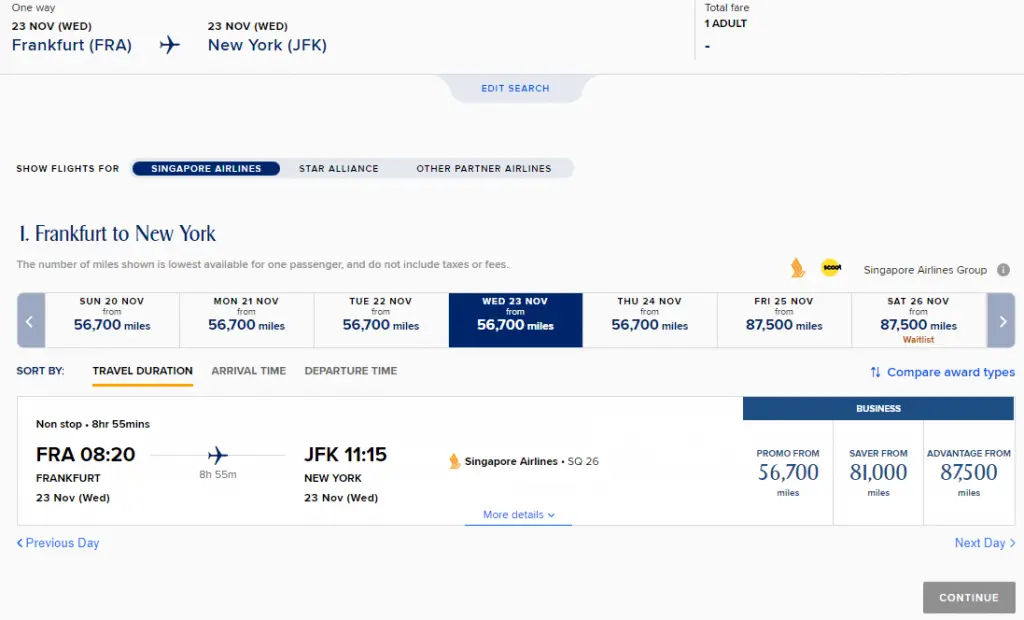1024x620 pixels.
Task: Switch to Star Alliance flights
Action: tap(338, 169)
